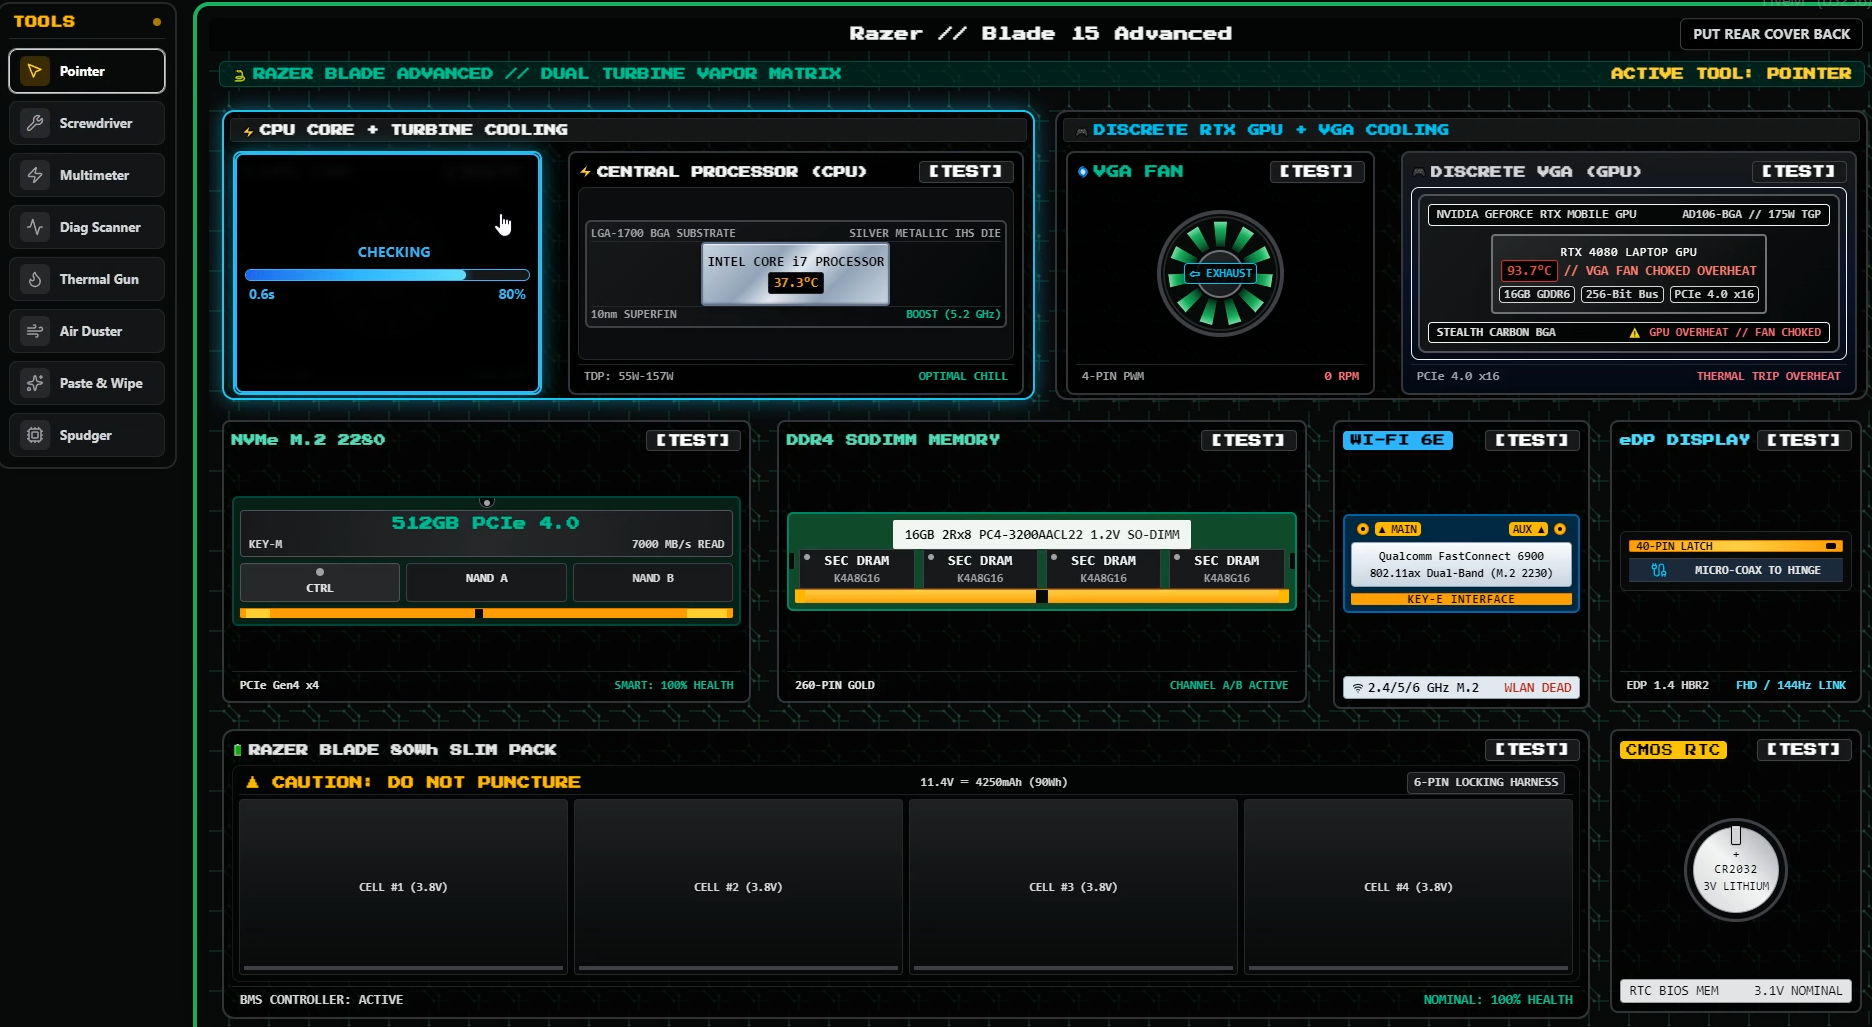The height and width of the screenshot is (1027, 1872).
Task: Click the 6-PIN LOCKING HARNESS connector
Action: click(x=1486, y=782)
